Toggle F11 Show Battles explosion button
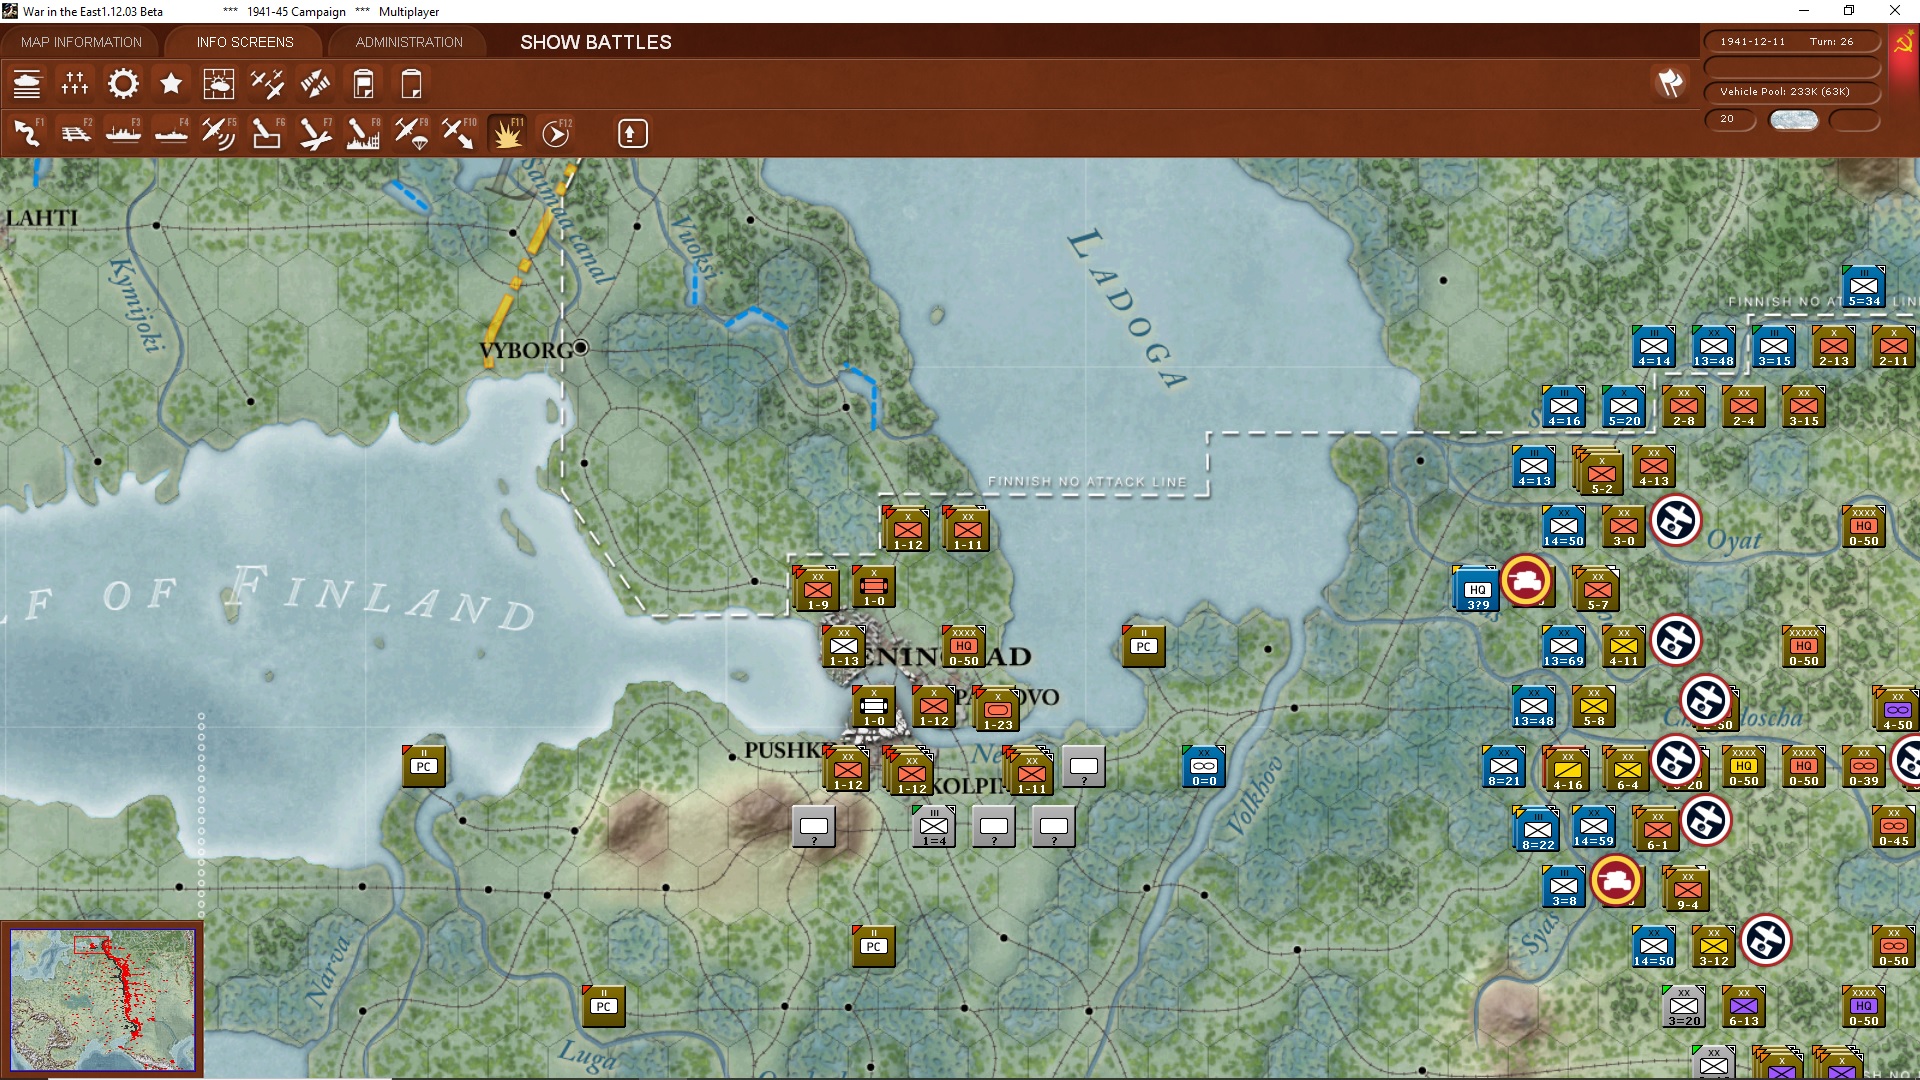Viewport: 1920px width, 1080px height. tap(507, 133)
